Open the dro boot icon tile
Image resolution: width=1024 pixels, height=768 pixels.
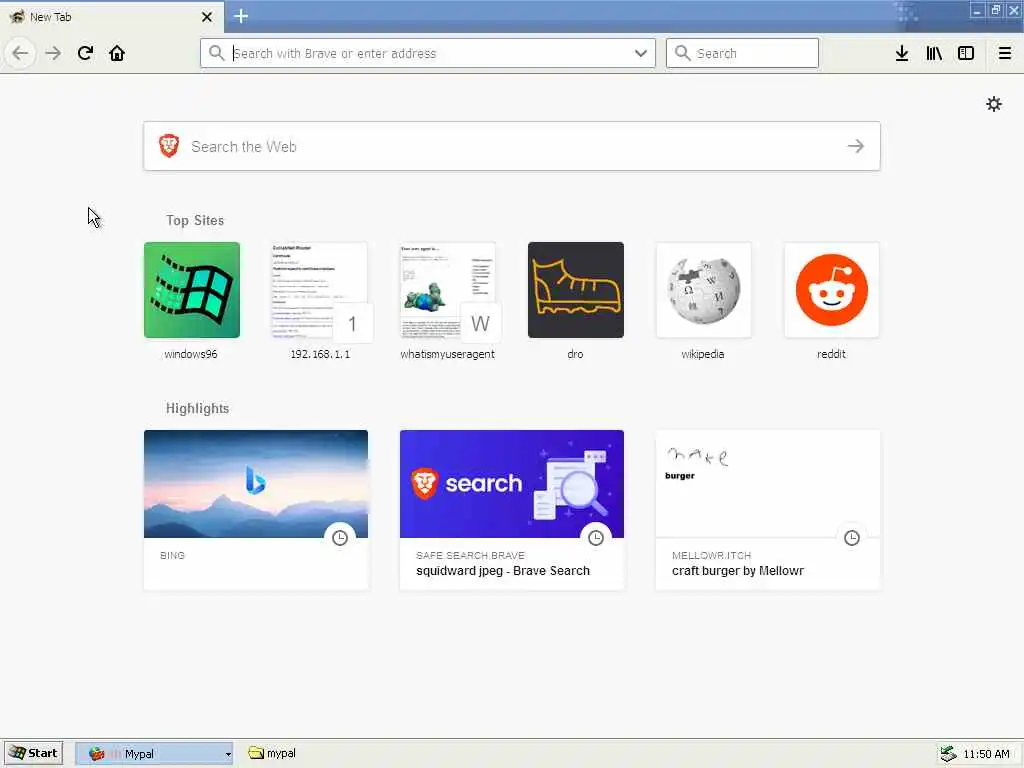coord(576,290)
